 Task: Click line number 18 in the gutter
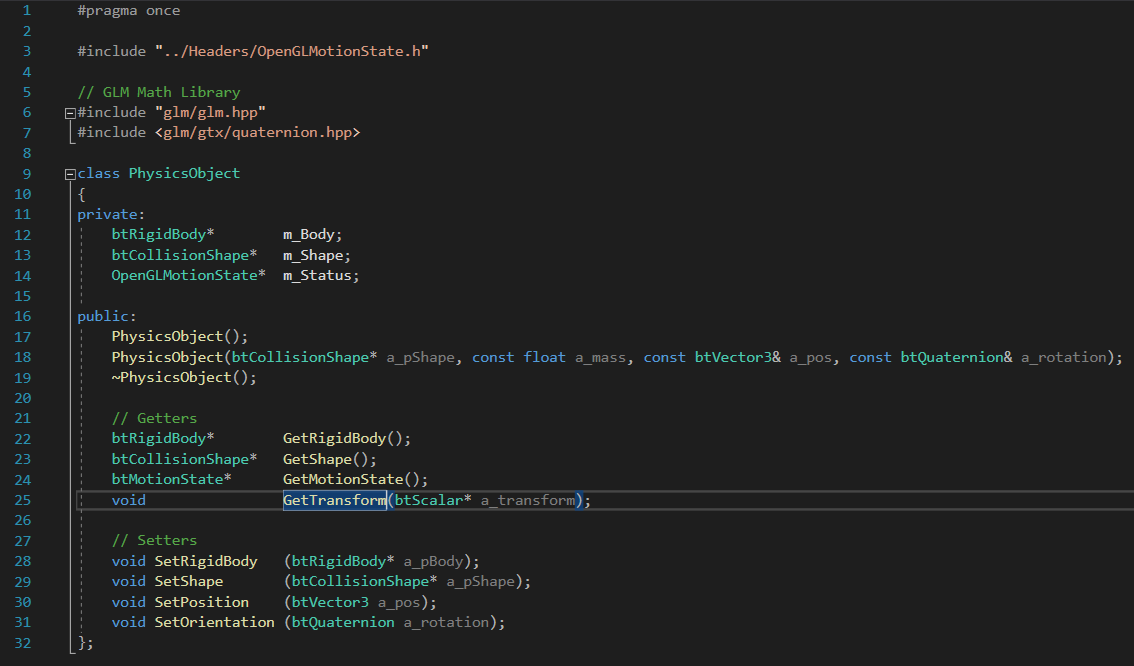[23, 357]
